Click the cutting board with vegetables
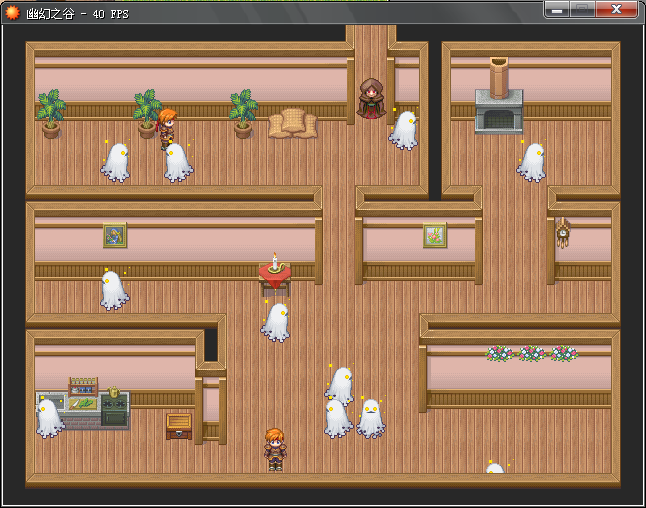Viewport: 646px width, 508px height. tap(83, 403)
